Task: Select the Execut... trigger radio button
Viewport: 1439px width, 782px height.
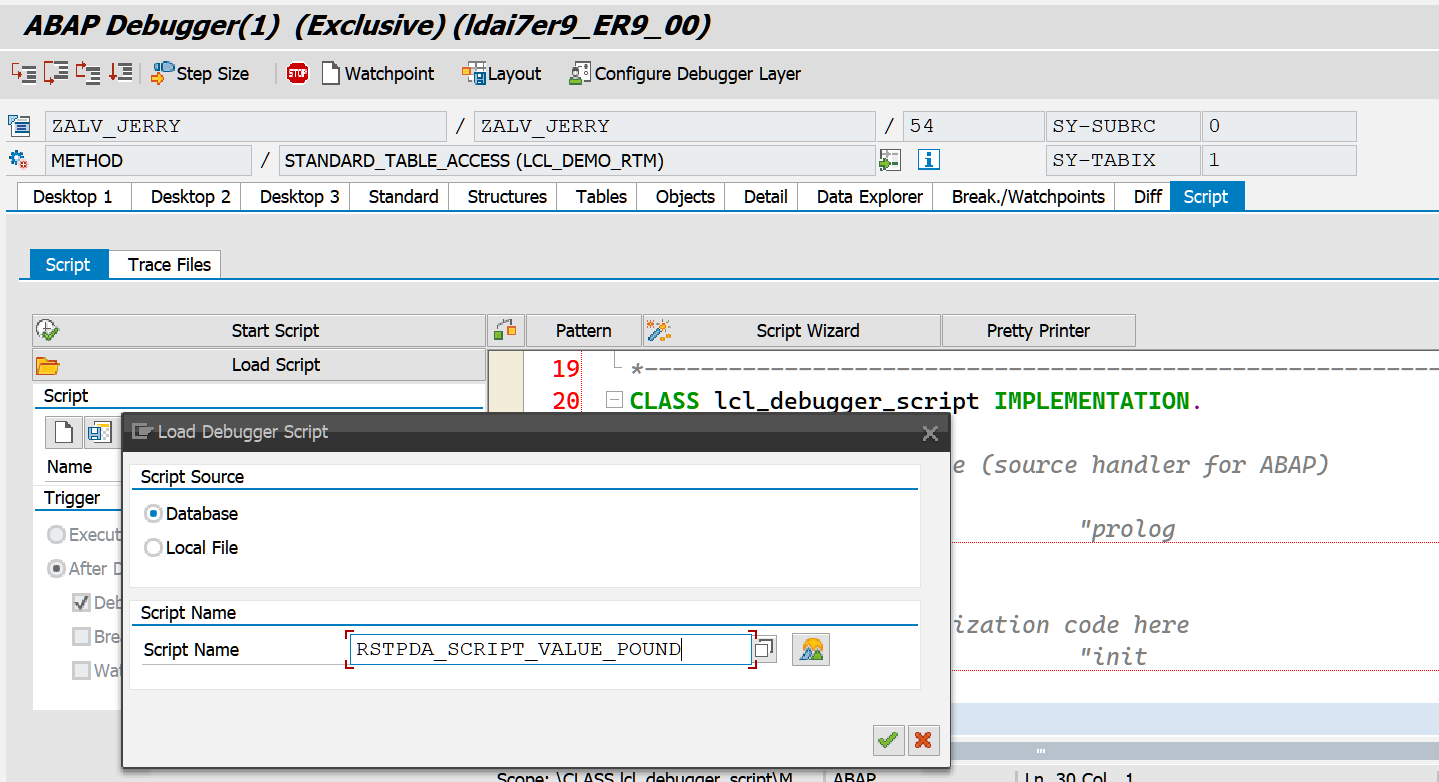Action: click(57, 535)
